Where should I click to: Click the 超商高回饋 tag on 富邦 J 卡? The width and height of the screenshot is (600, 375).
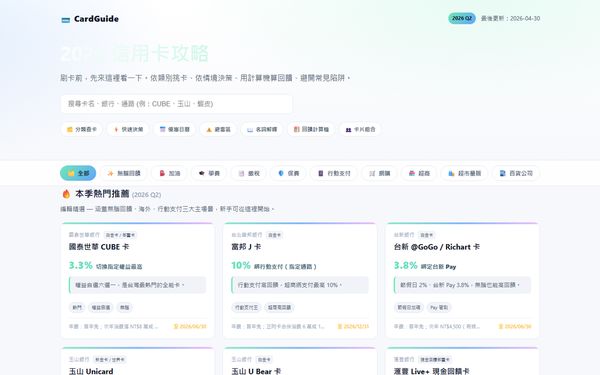[279, 307]
